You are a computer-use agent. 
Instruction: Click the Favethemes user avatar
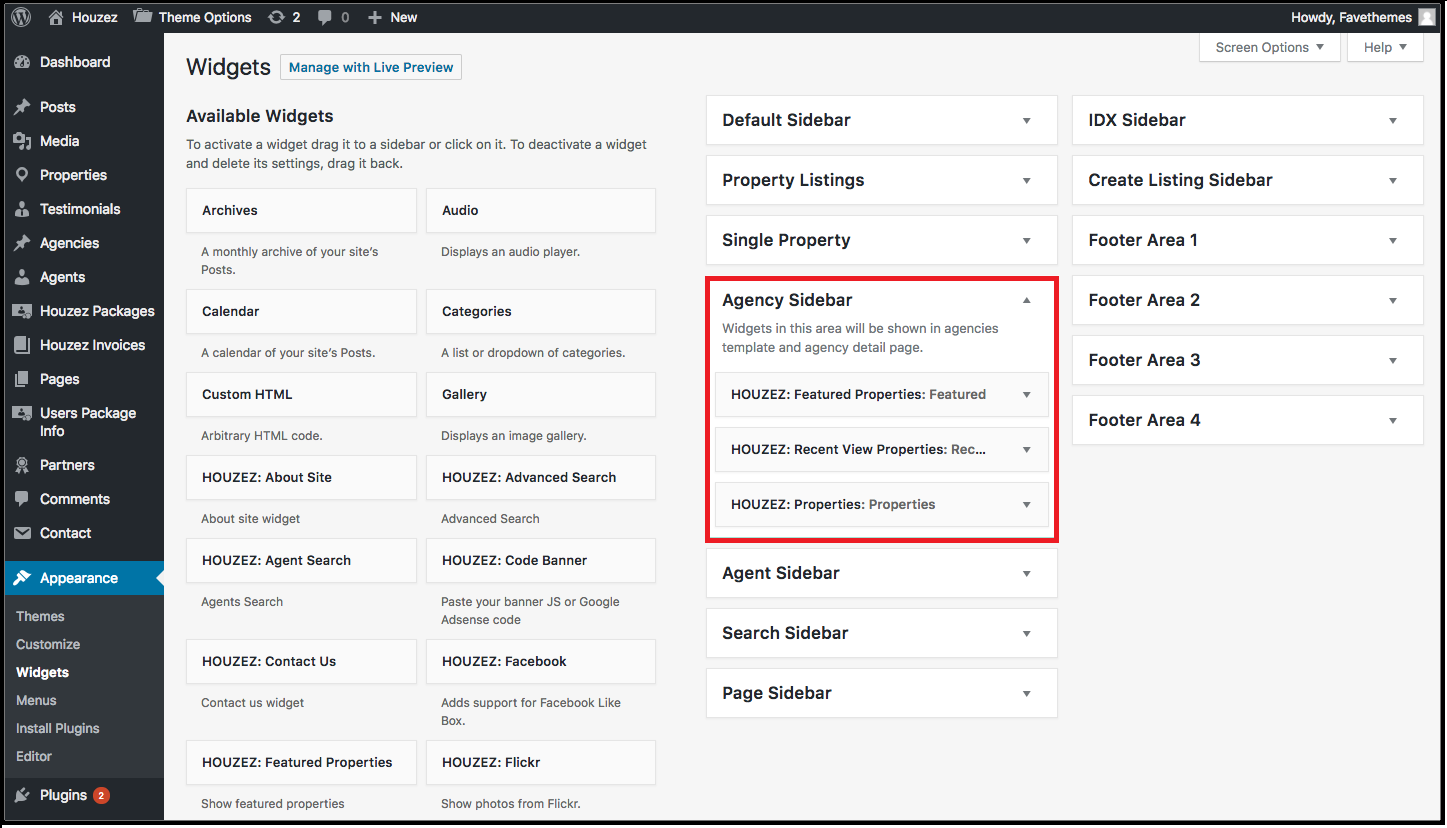[1427, 17]
